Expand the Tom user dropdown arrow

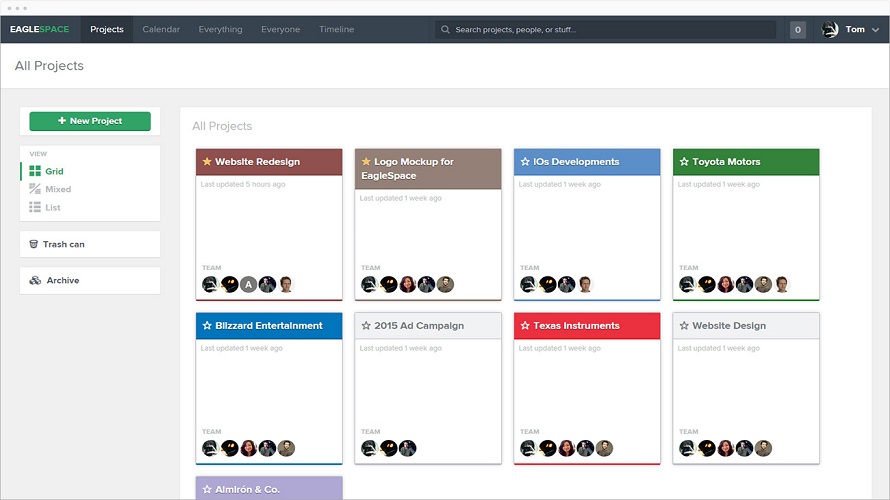(875, 30)
